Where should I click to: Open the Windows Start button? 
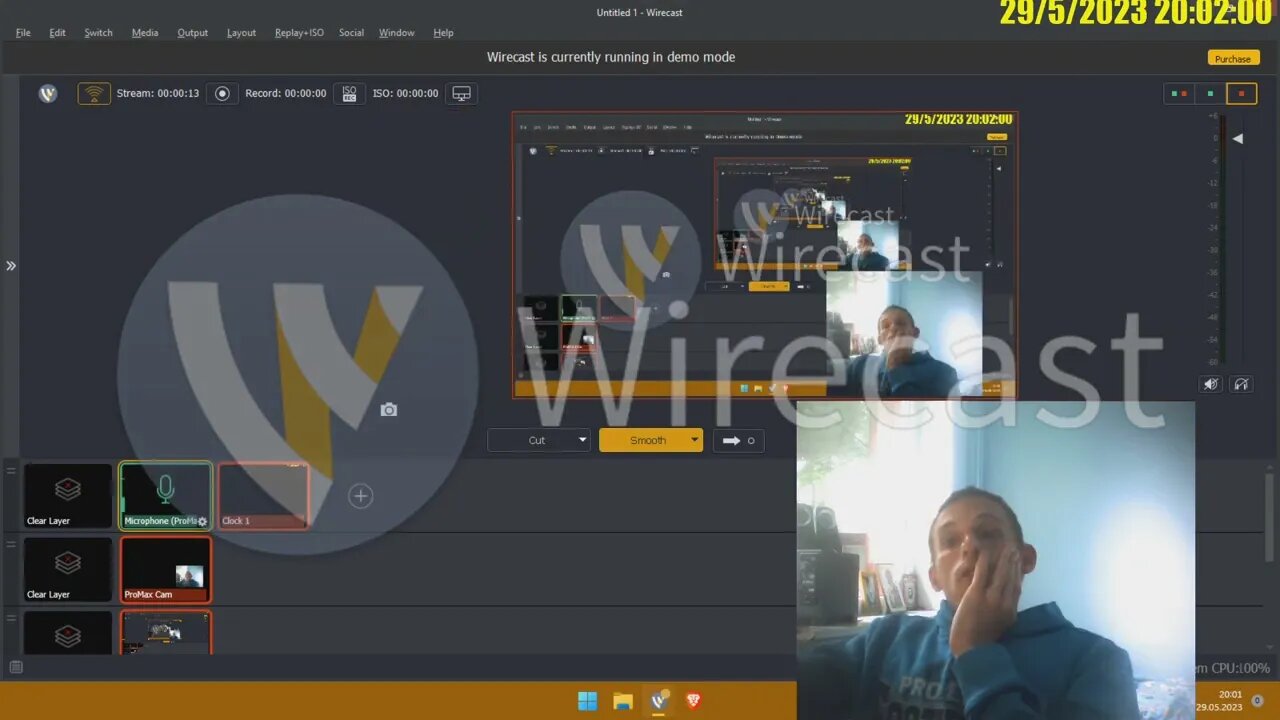(587, 701)
